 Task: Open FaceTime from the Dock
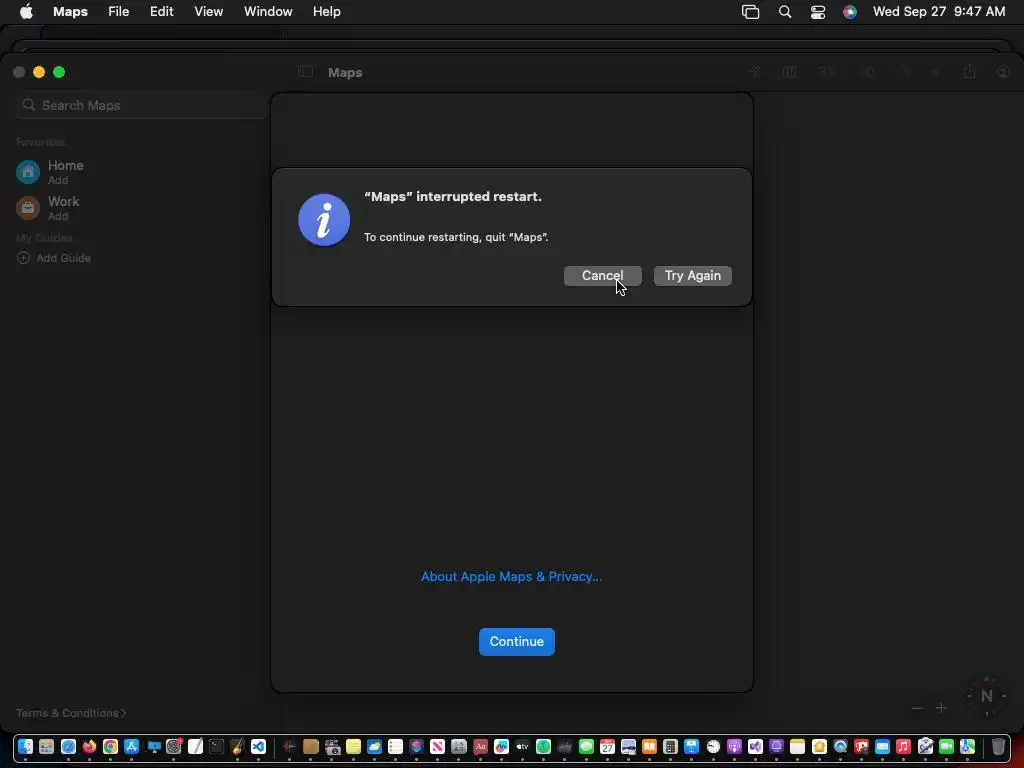click(x=946, y=746)
